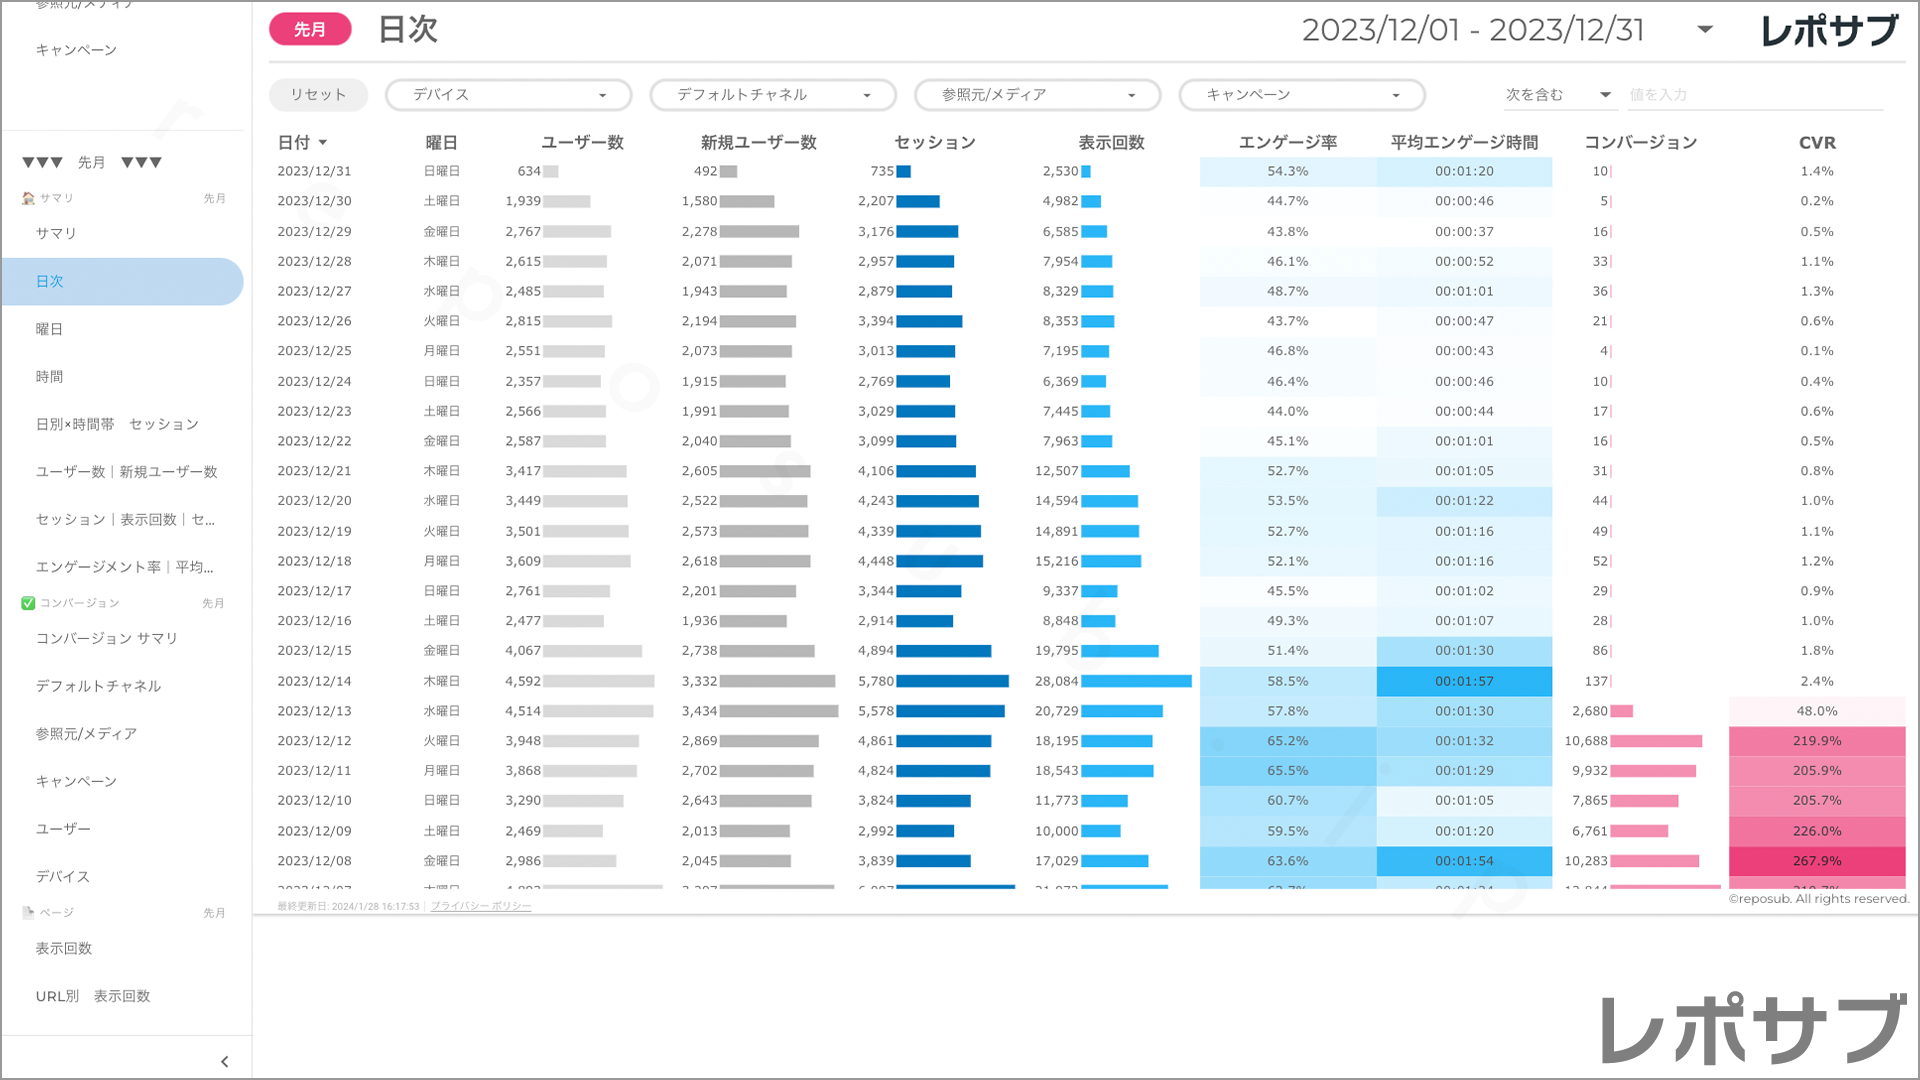Switch to the 曜日 page in sidebar
The height and width of the screenshot is (1080, 1920).
pyautogui.click(x=50, y=329)
